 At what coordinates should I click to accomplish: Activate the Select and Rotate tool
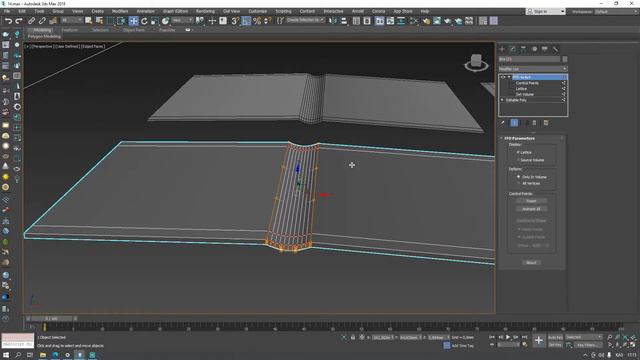(x=144, y=21)
